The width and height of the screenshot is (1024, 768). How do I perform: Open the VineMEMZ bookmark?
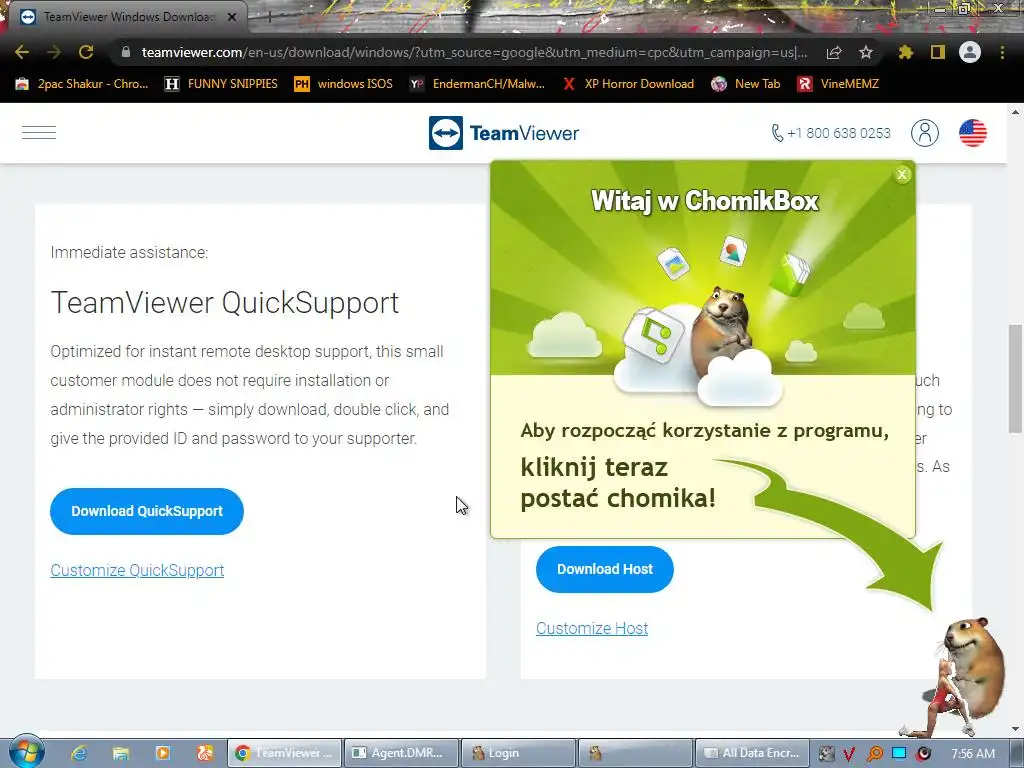click(x=839, y=84)
